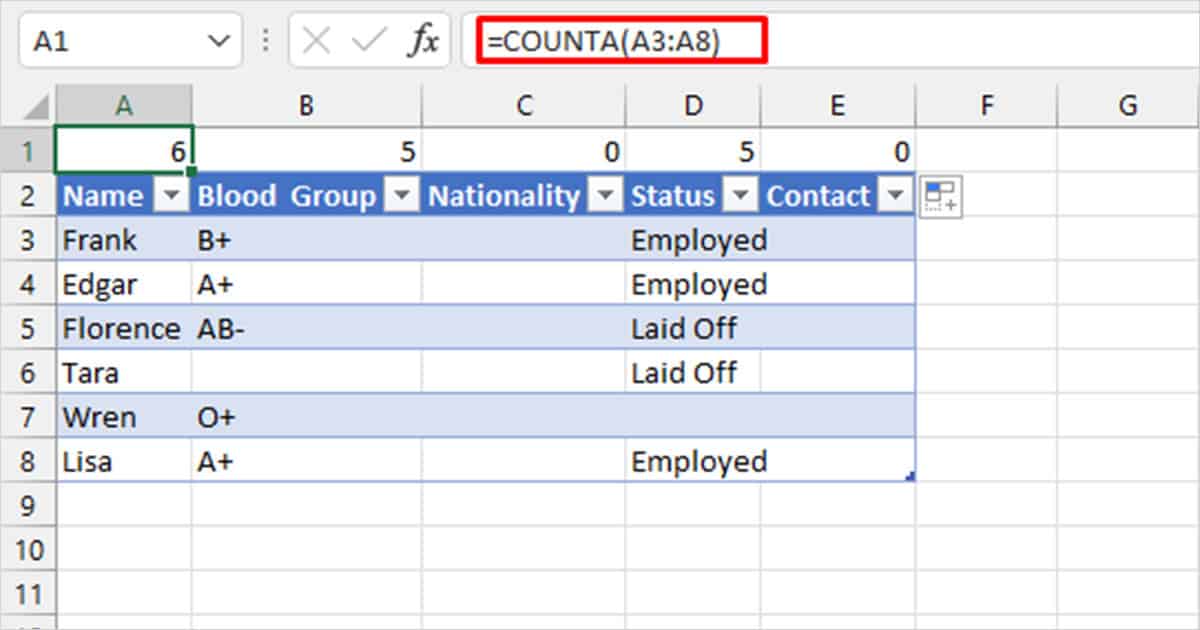Click the Select All corner triangle
Screen dimensions: 1200x630
35,105
